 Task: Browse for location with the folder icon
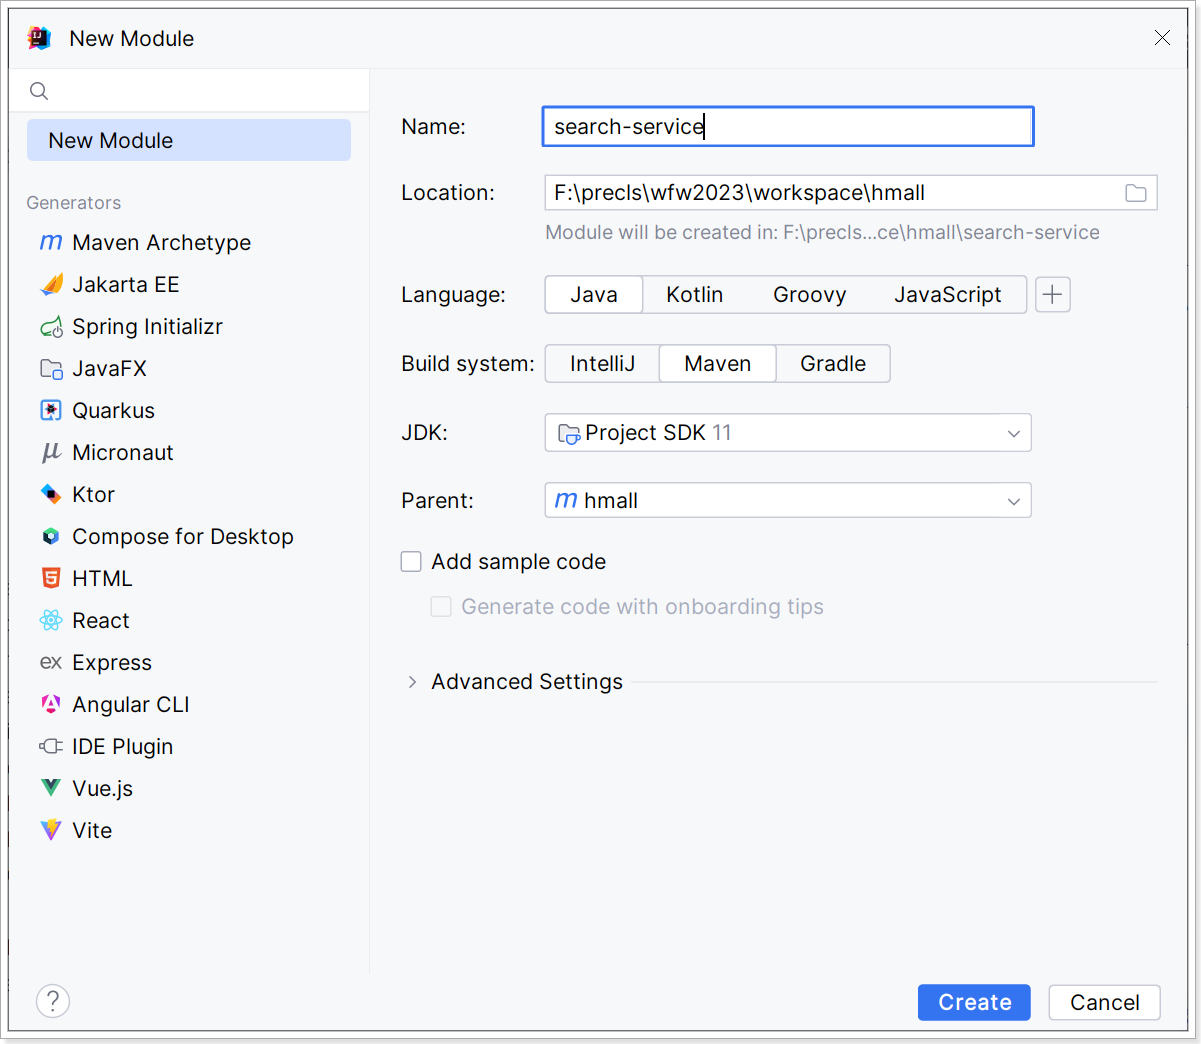click(x=1135, y=193)
